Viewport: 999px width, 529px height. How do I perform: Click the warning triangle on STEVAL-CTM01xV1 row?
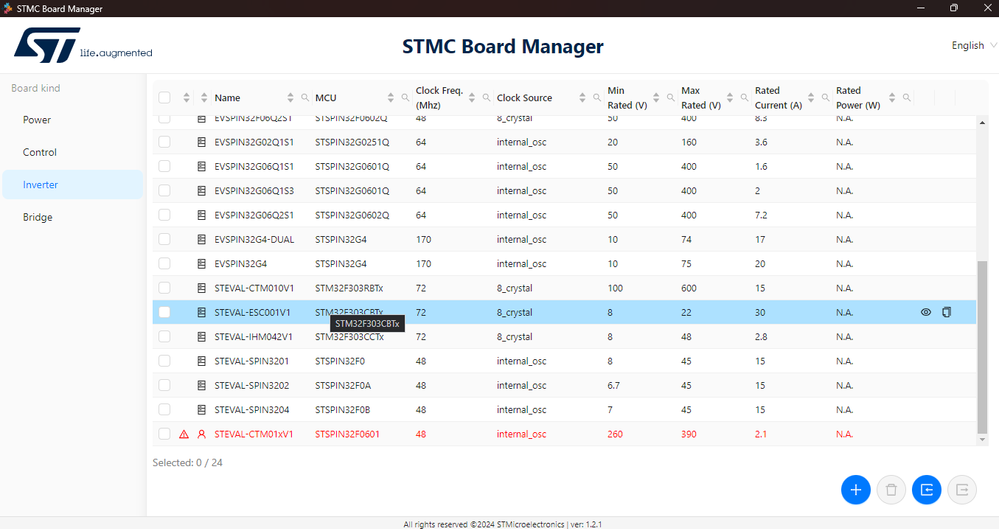click(x=184, y=434)
